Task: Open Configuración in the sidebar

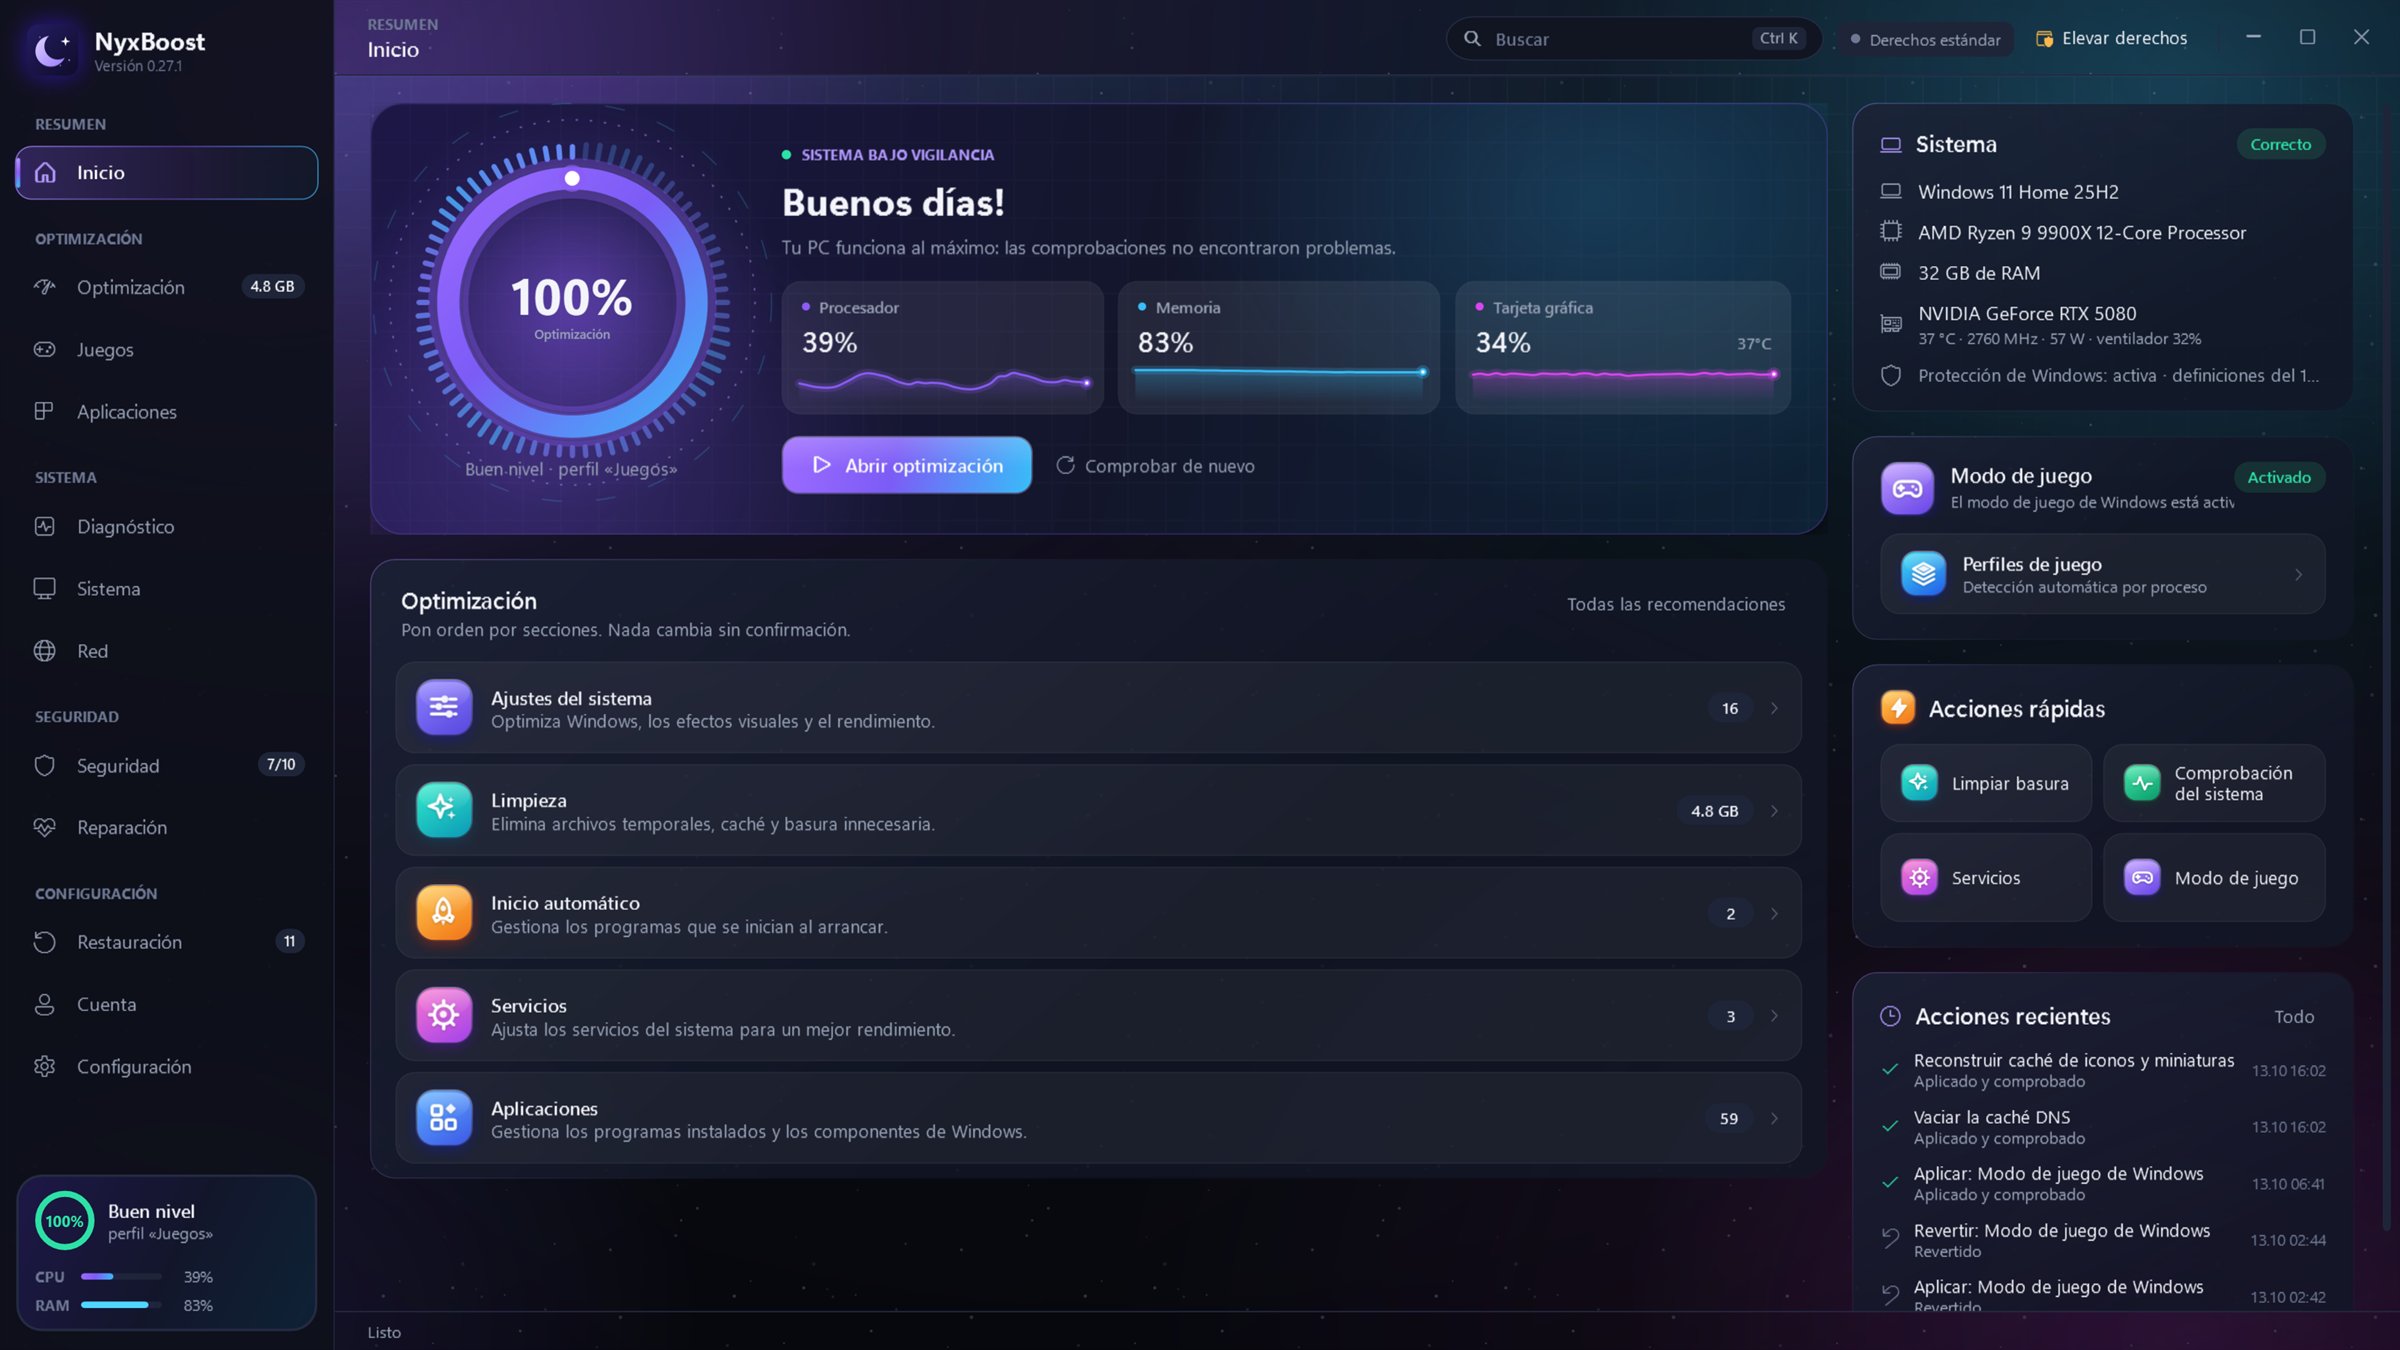Action: 167,1066
